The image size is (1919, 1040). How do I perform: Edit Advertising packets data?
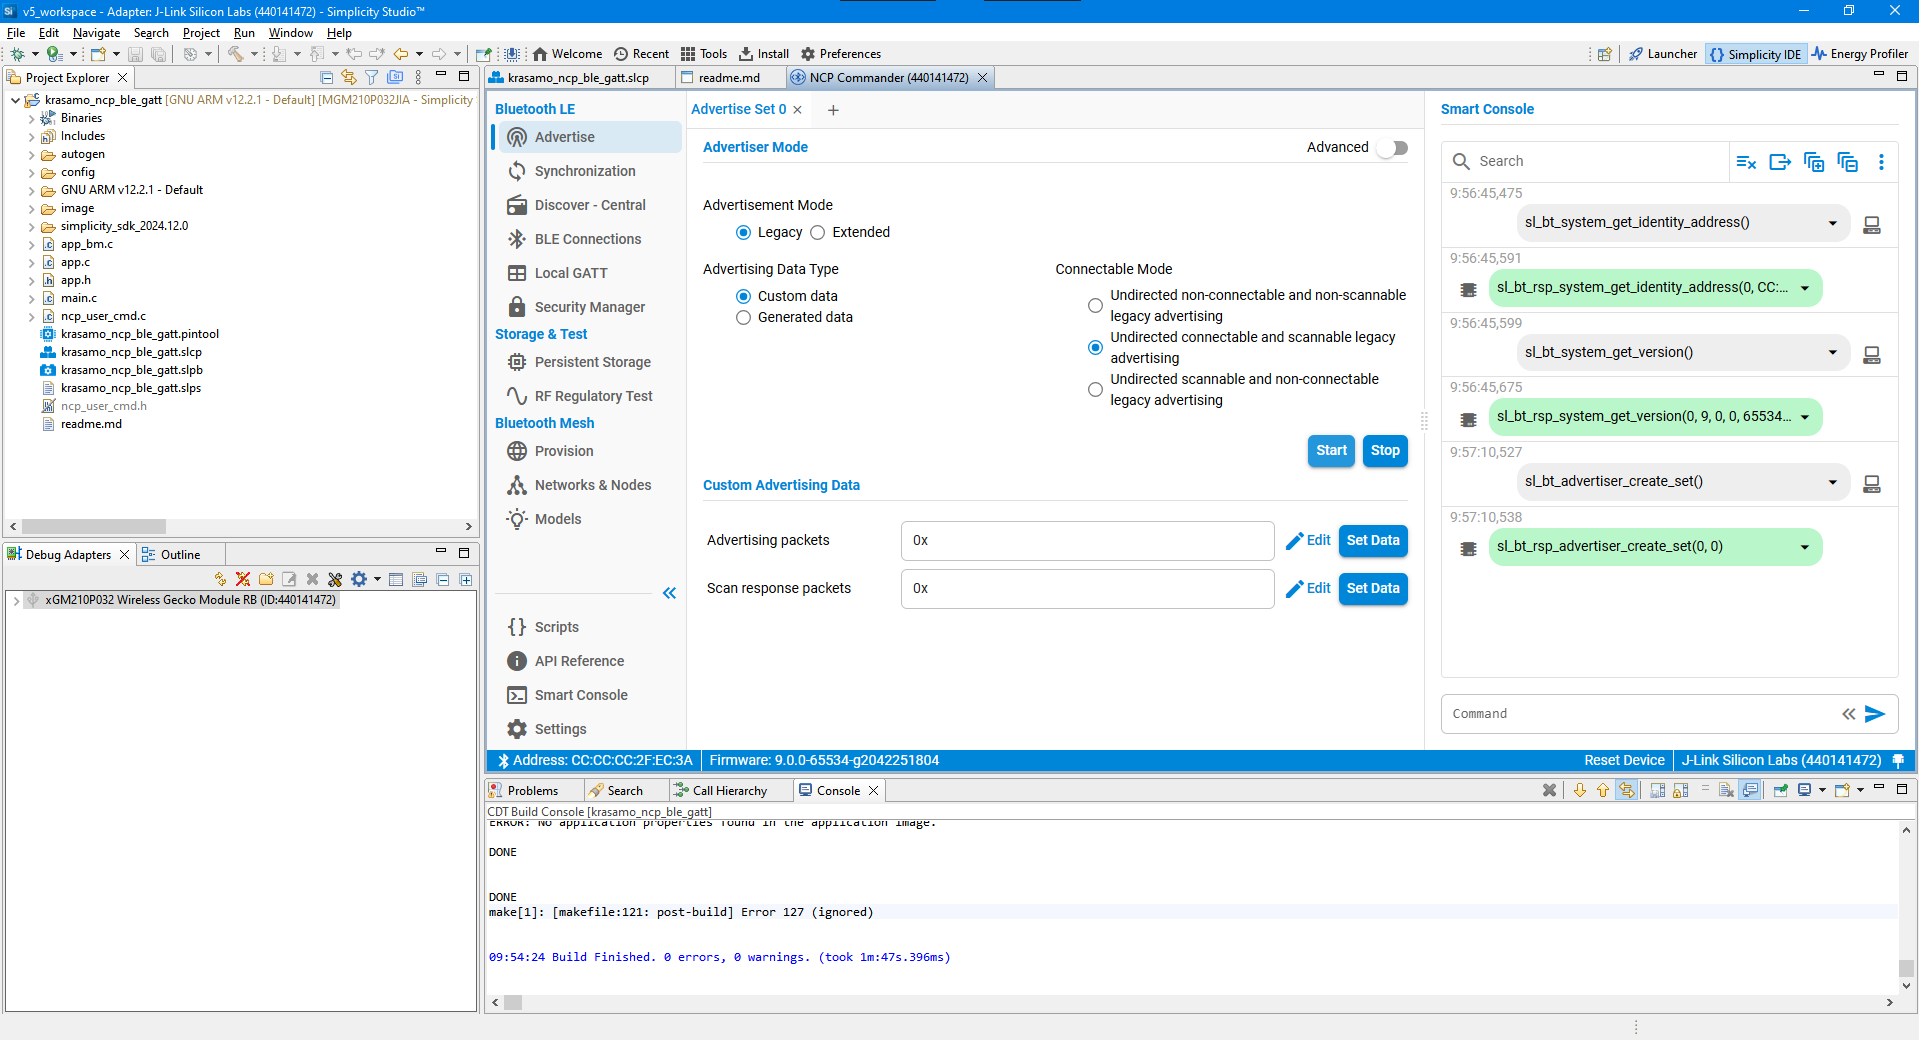click(1308, 540)
